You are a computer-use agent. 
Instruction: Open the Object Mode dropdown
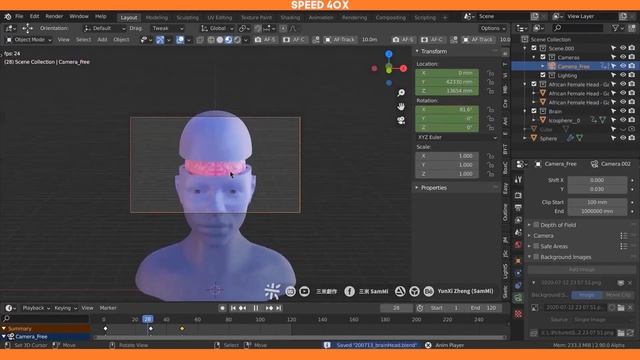(29, 40)
